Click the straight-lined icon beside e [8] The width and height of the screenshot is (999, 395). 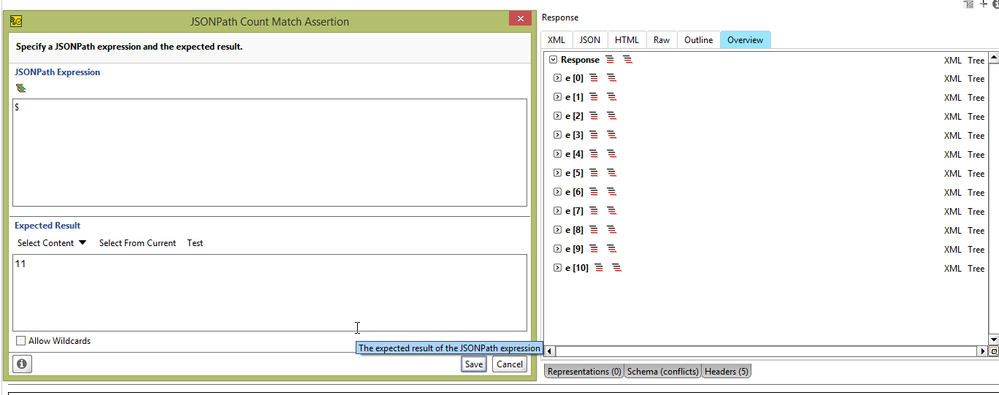tap(594, 230)
